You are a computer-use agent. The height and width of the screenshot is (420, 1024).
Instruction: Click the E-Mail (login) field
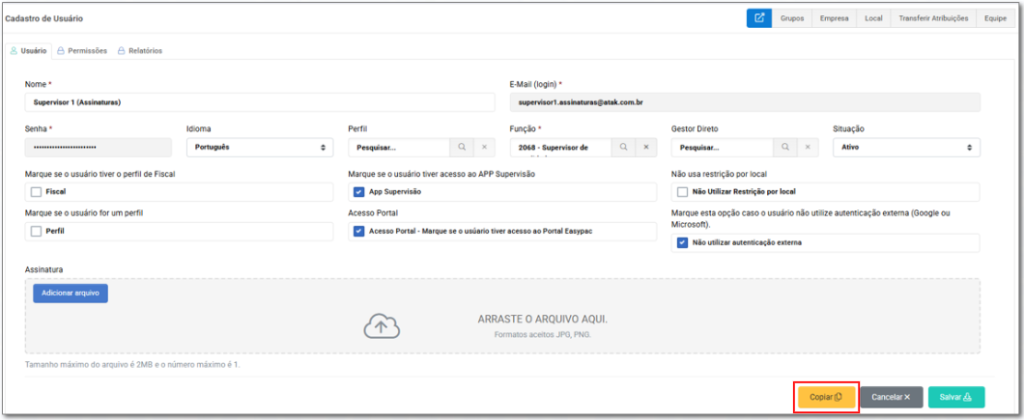click(x=745, y=103)
